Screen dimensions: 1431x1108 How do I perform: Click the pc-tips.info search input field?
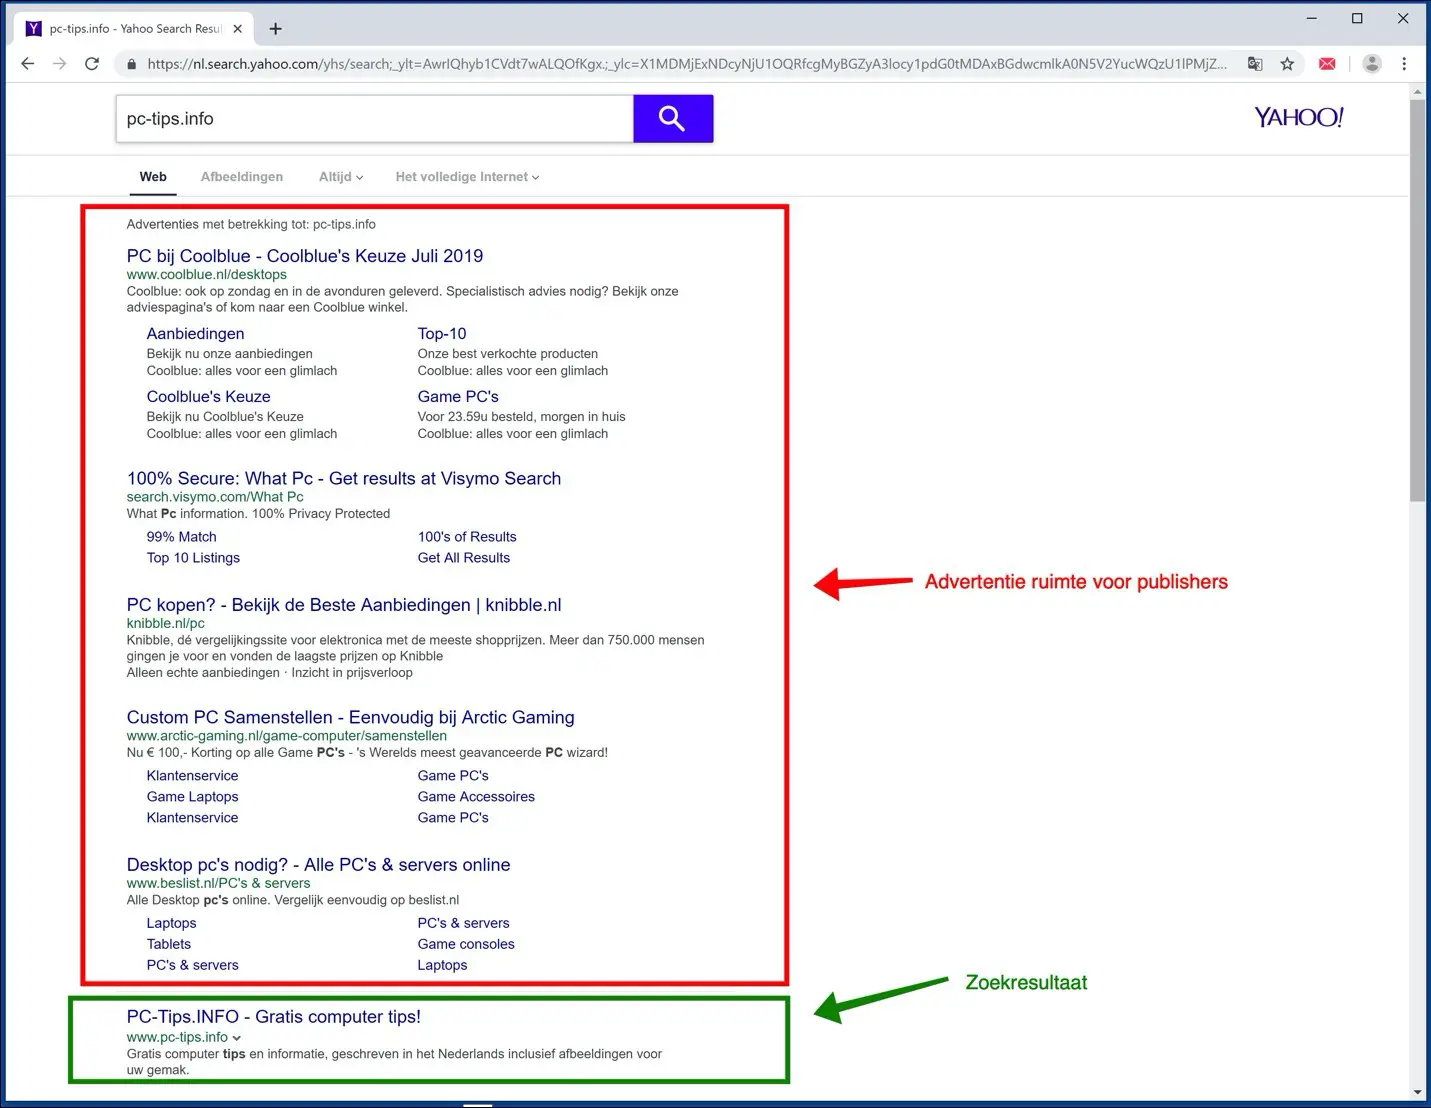tap(375, 119)
